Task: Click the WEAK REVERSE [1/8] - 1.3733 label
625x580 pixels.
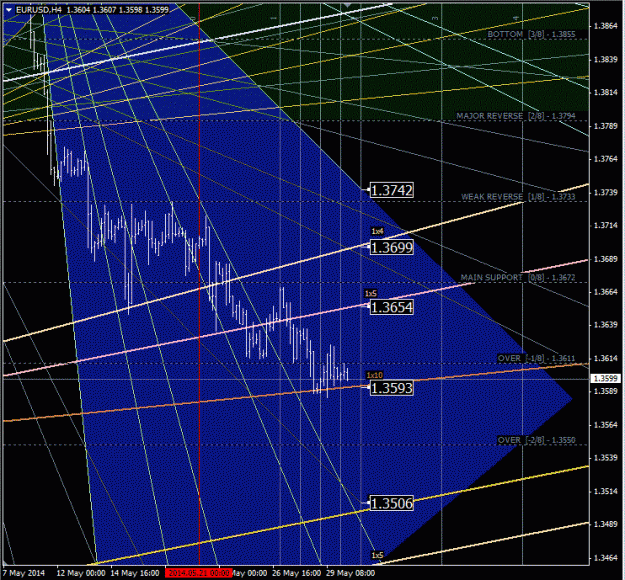Action: (x=518, y=197)
